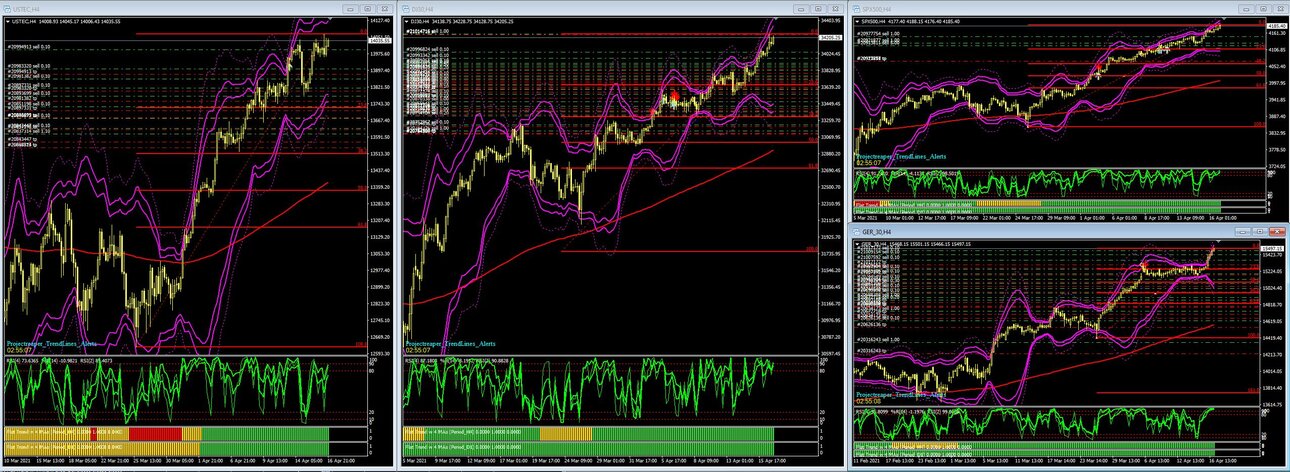Image resolution: width=1290 pixels, height=472 pixels.
Task: Click the 02:55:07 candle timer in DJ30 chart
Action: (x=420, y=351)
